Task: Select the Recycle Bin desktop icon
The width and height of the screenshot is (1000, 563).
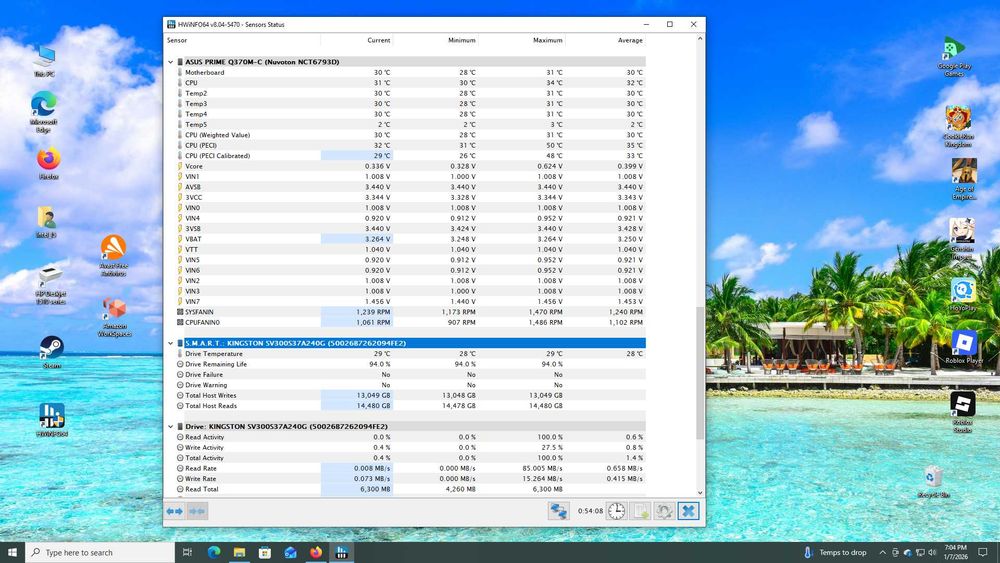Action: pos(933,482)
